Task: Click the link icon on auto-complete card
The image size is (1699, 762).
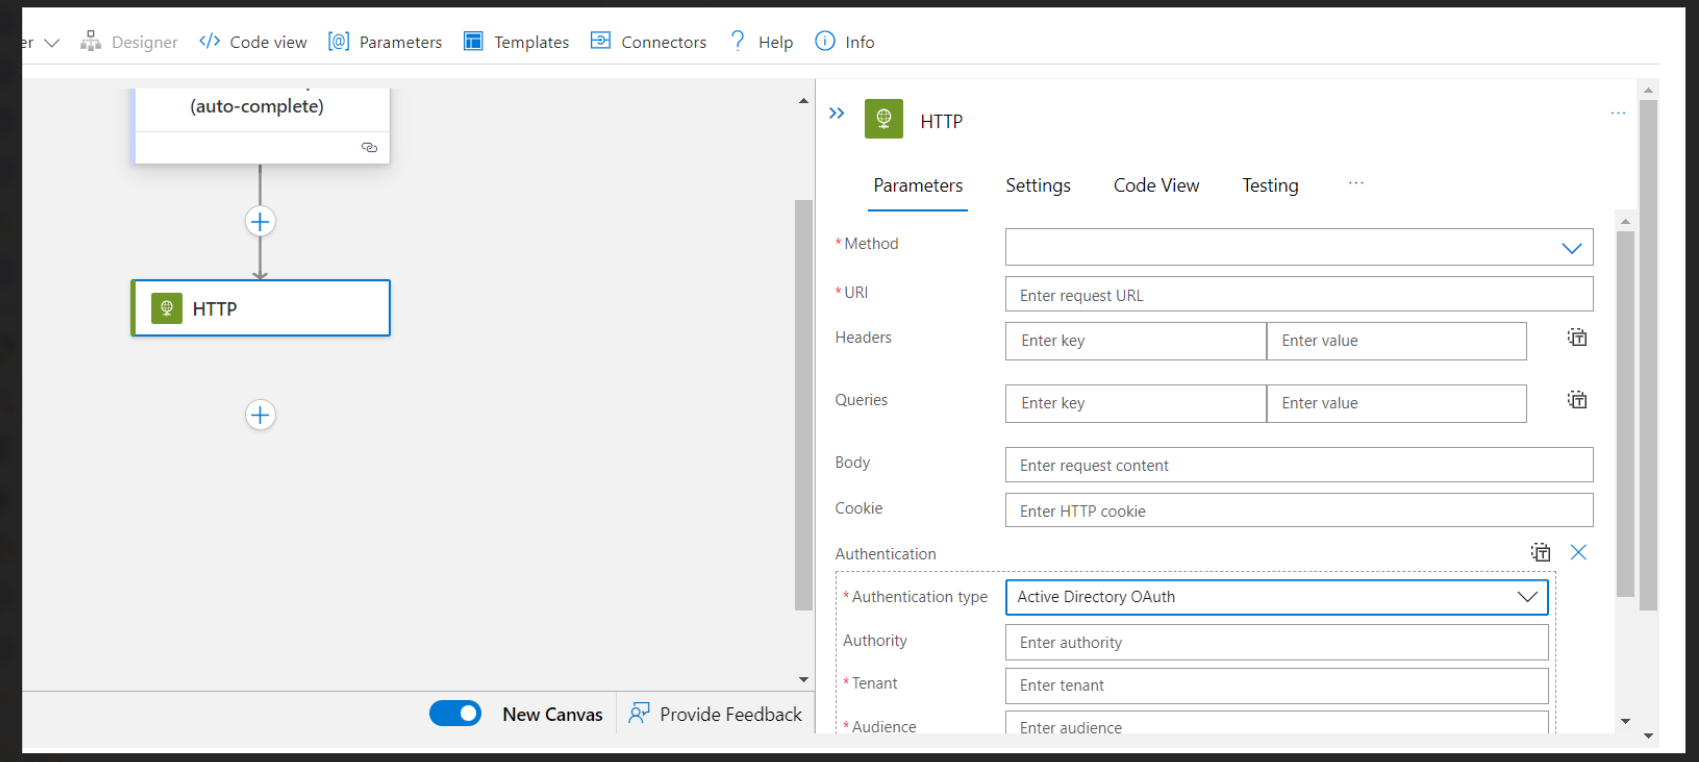Action: point(369,147)
